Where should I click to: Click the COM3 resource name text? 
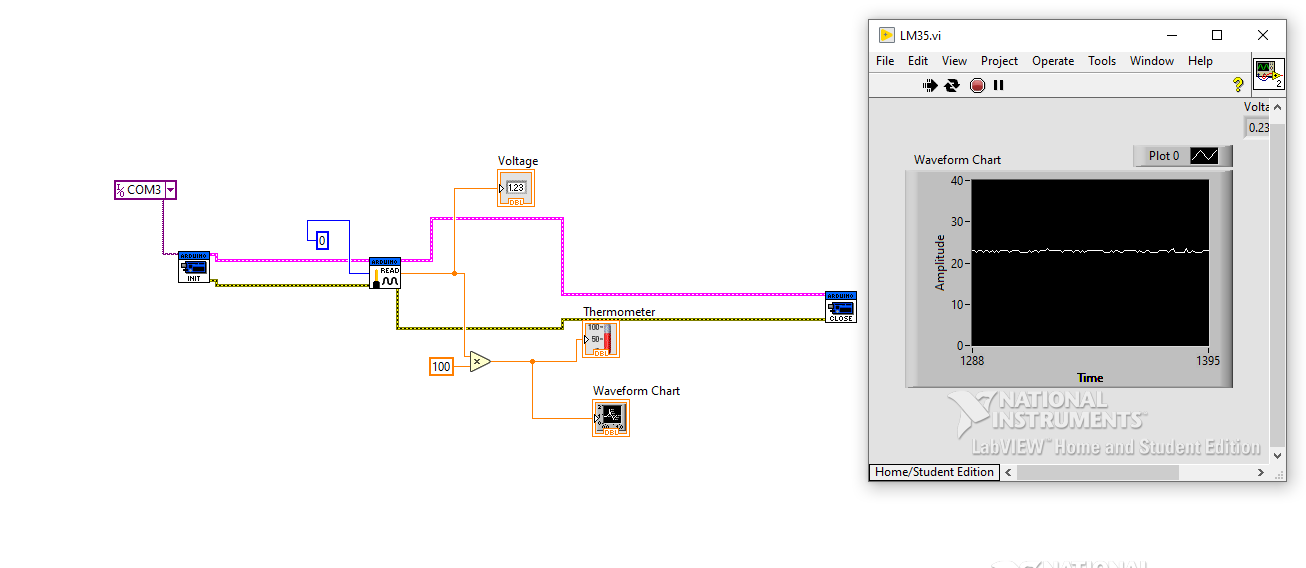144,190
